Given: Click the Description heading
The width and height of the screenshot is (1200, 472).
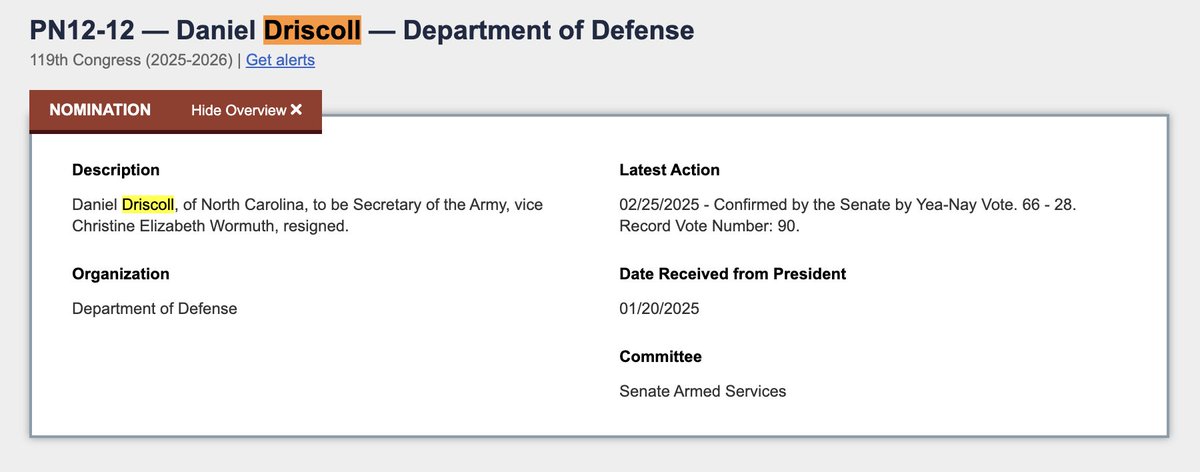Looking at the screenshot, I should point(115,170).
